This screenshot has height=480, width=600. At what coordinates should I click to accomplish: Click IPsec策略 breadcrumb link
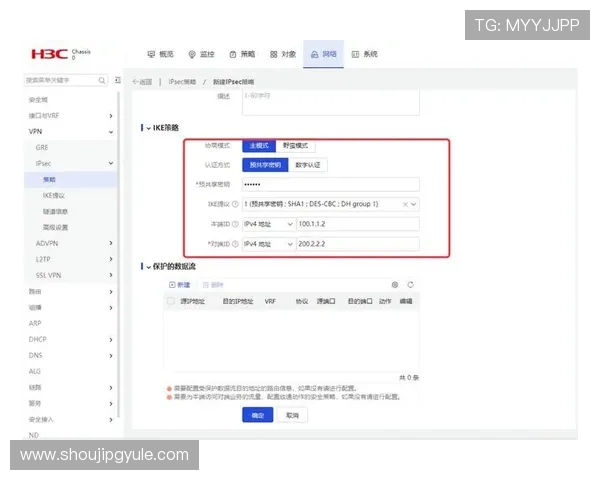click(x=182, y=82)
